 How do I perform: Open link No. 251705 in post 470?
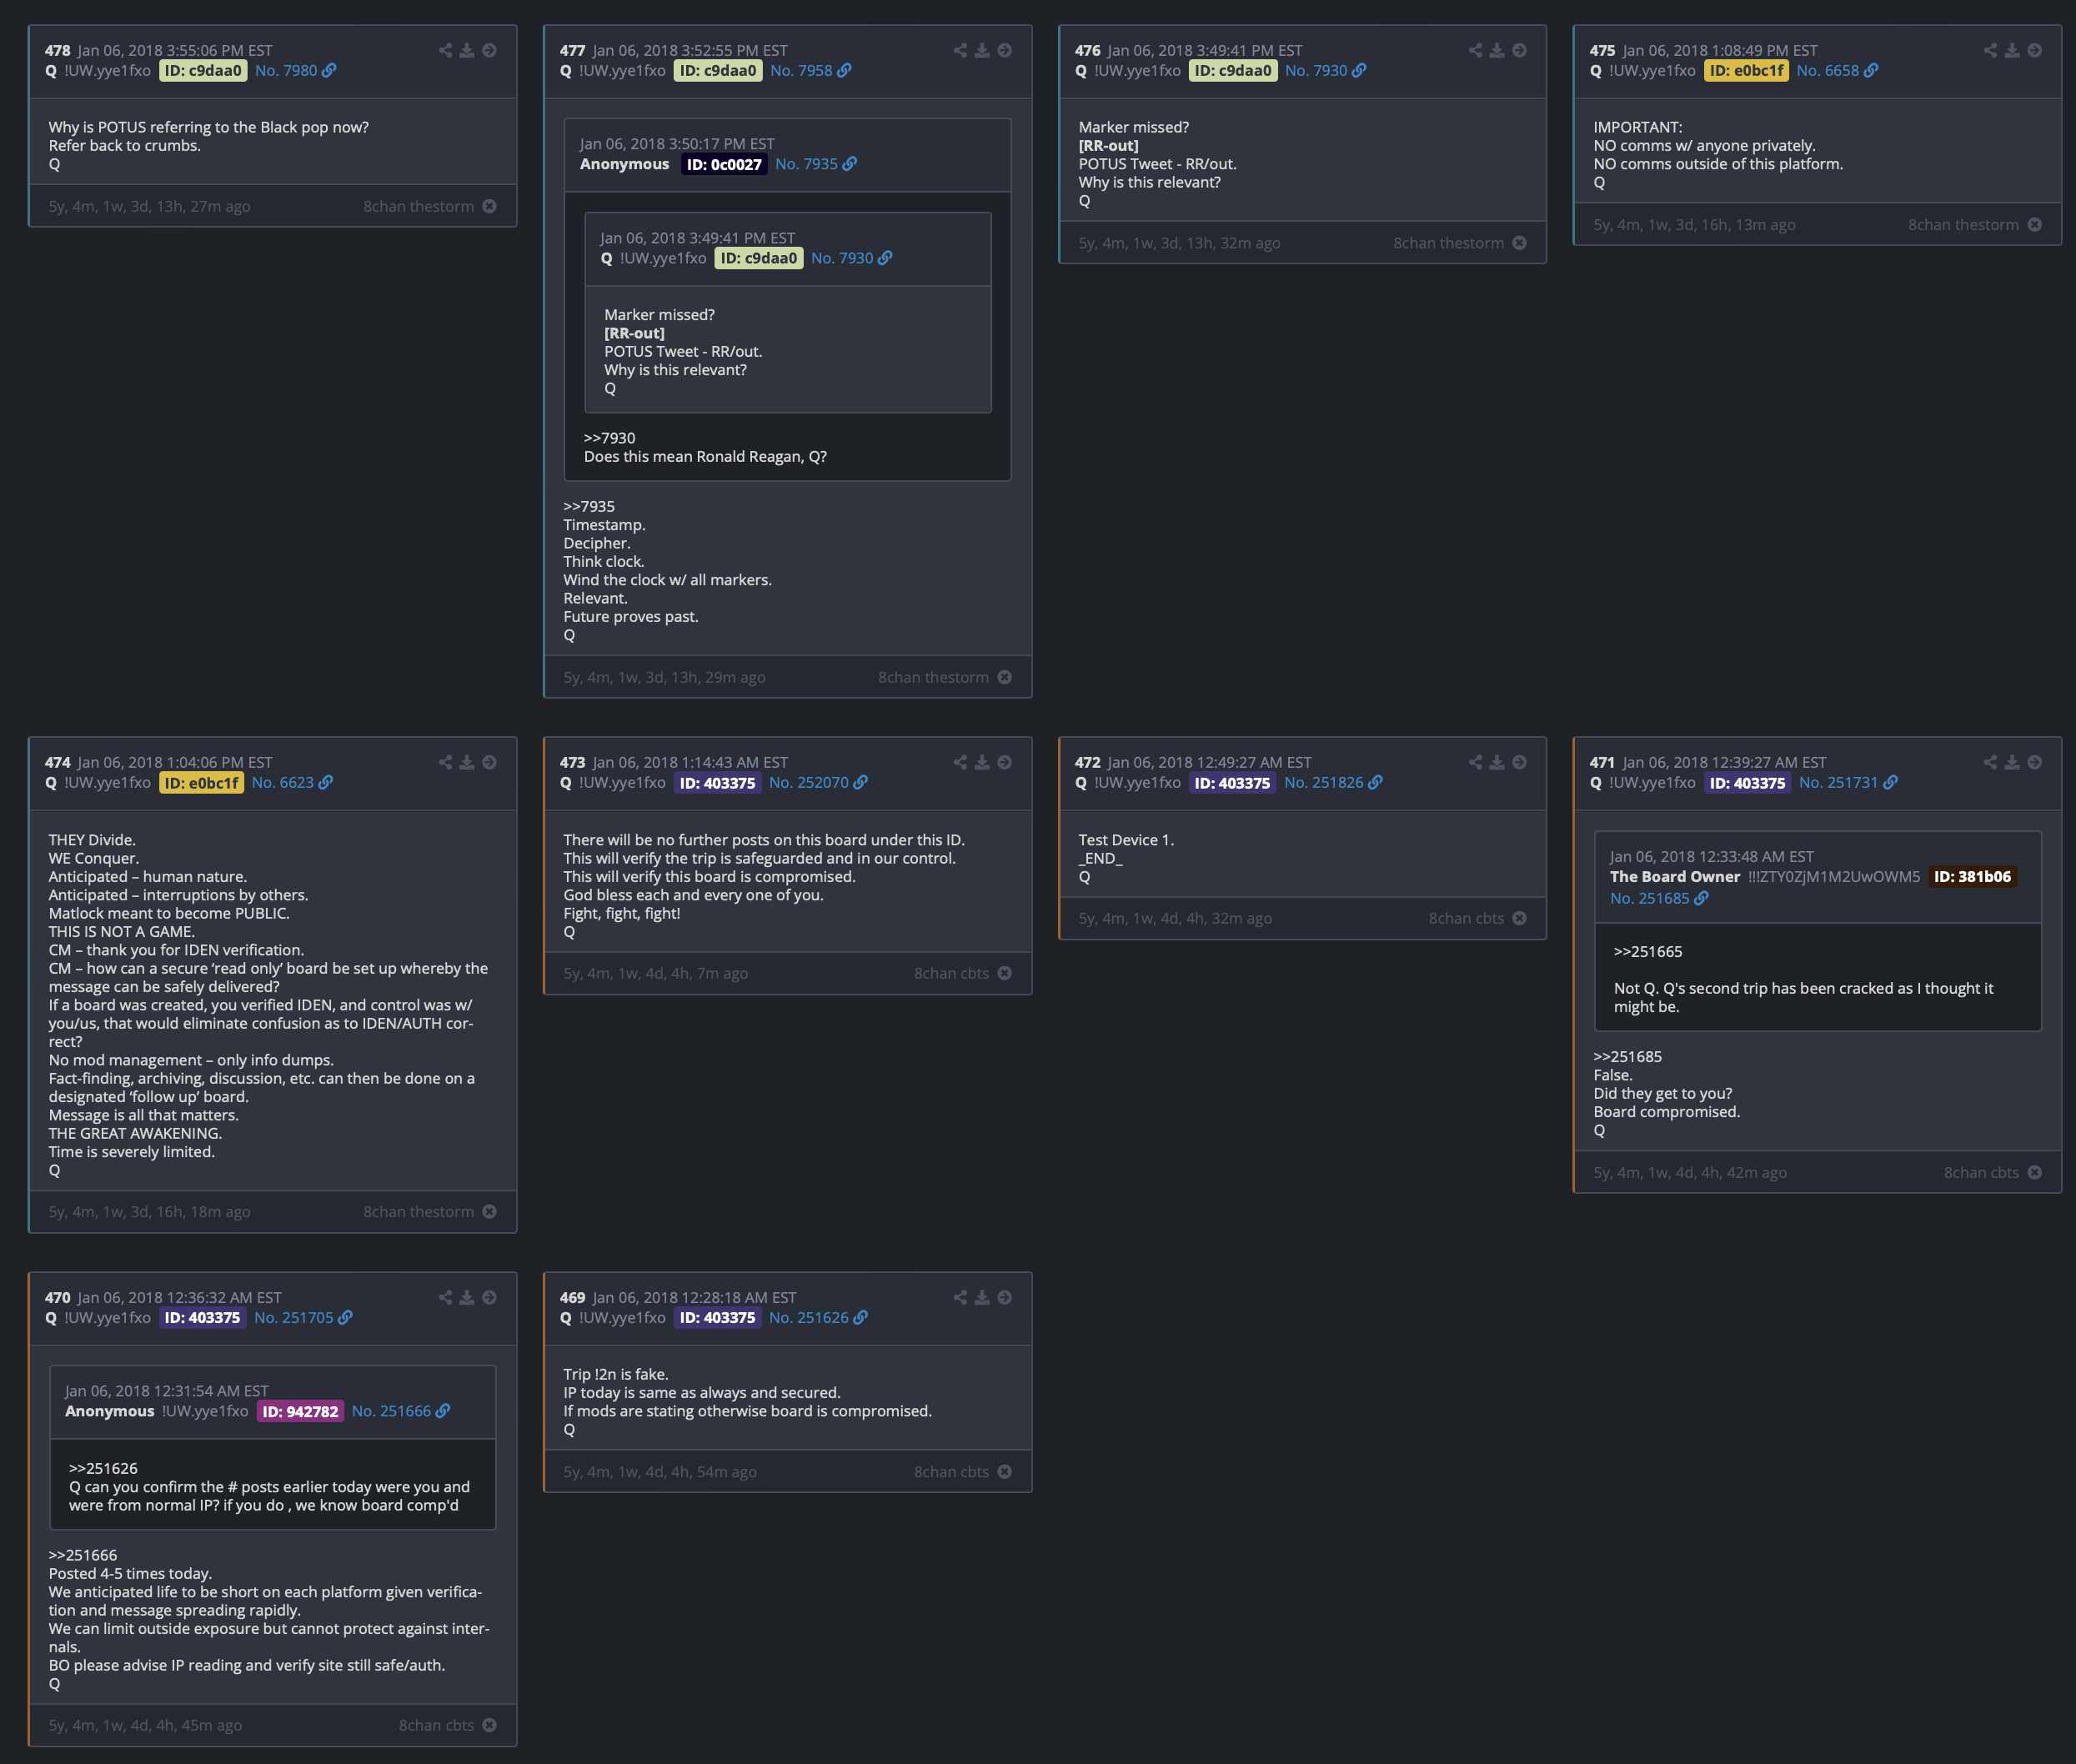coord(303,1318)
